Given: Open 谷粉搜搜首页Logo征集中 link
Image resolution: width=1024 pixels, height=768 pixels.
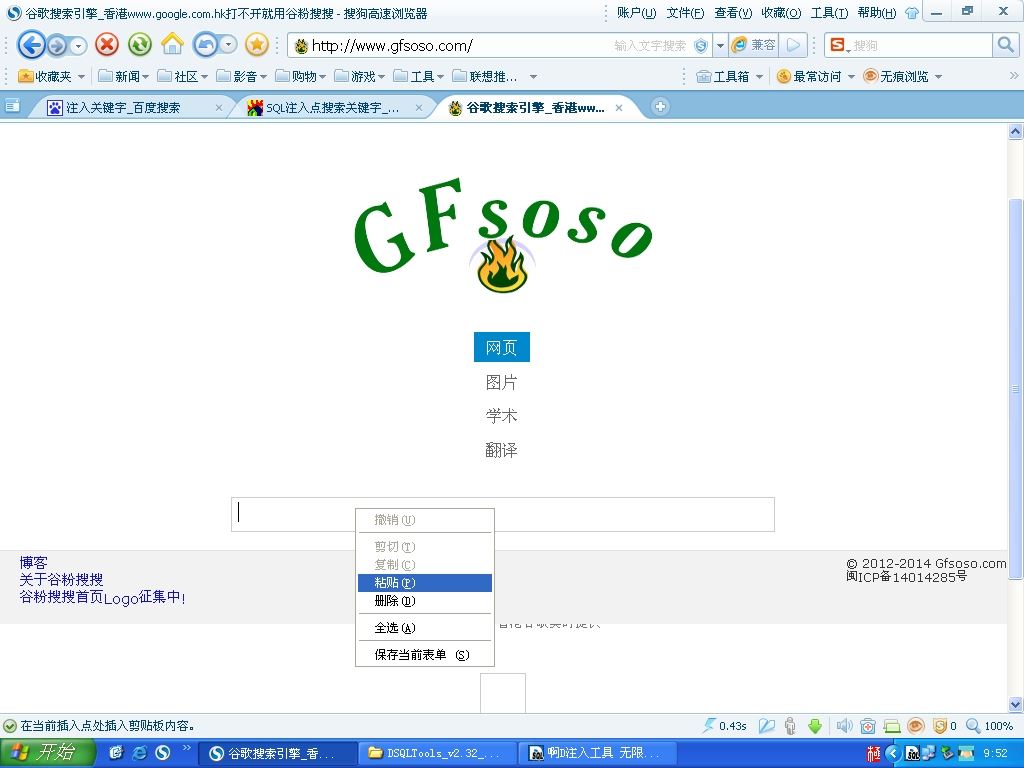Looking at the screenshot, I should 102,597.
